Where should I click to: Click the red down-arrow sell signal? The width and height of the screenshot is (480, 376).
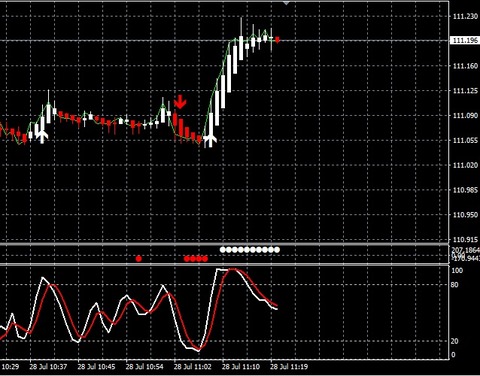click(x=180, y=102)
